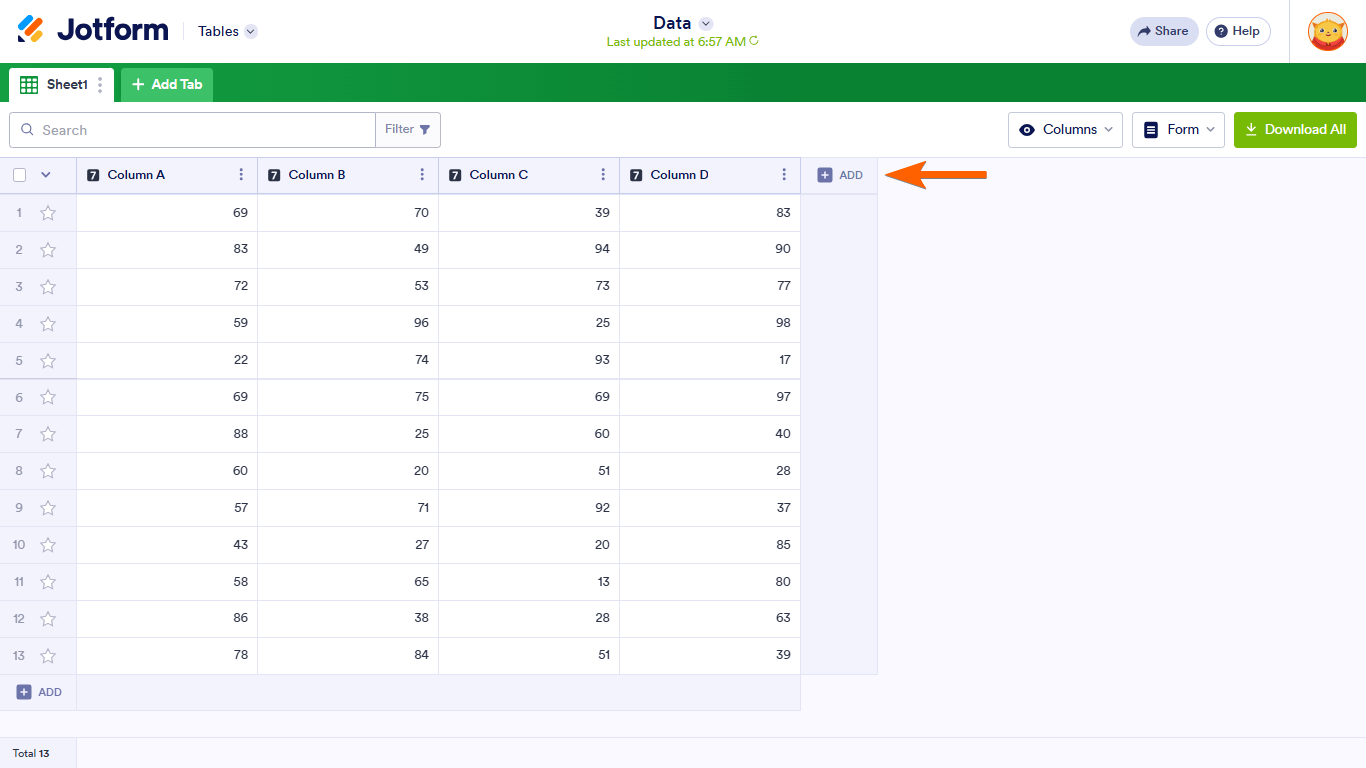Open Sheet1 tab options dots
The height and width of the screenshot is (768, 1366).
coord(100,85)
